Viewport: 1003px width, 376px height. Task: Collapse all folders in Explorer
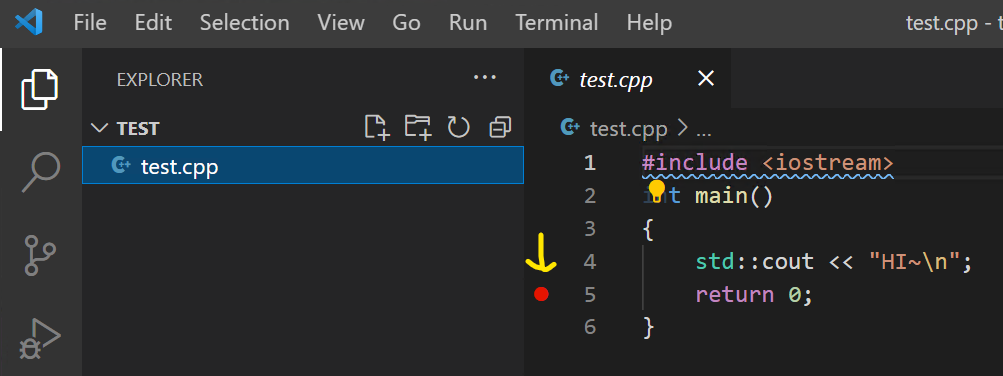point(500,128)
